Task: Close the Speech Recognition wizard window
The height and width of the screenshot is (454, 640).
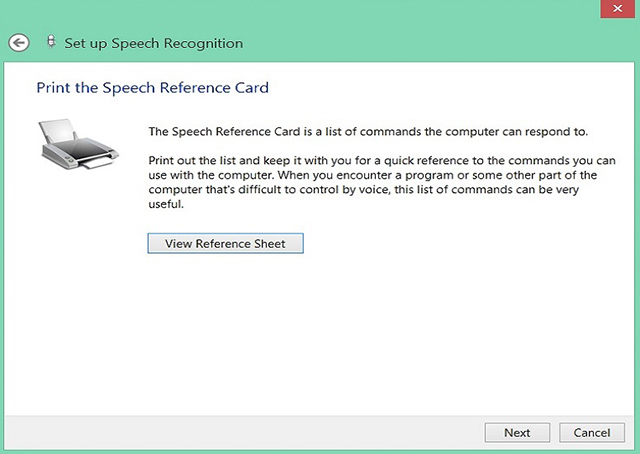Action: click(618, 9)
